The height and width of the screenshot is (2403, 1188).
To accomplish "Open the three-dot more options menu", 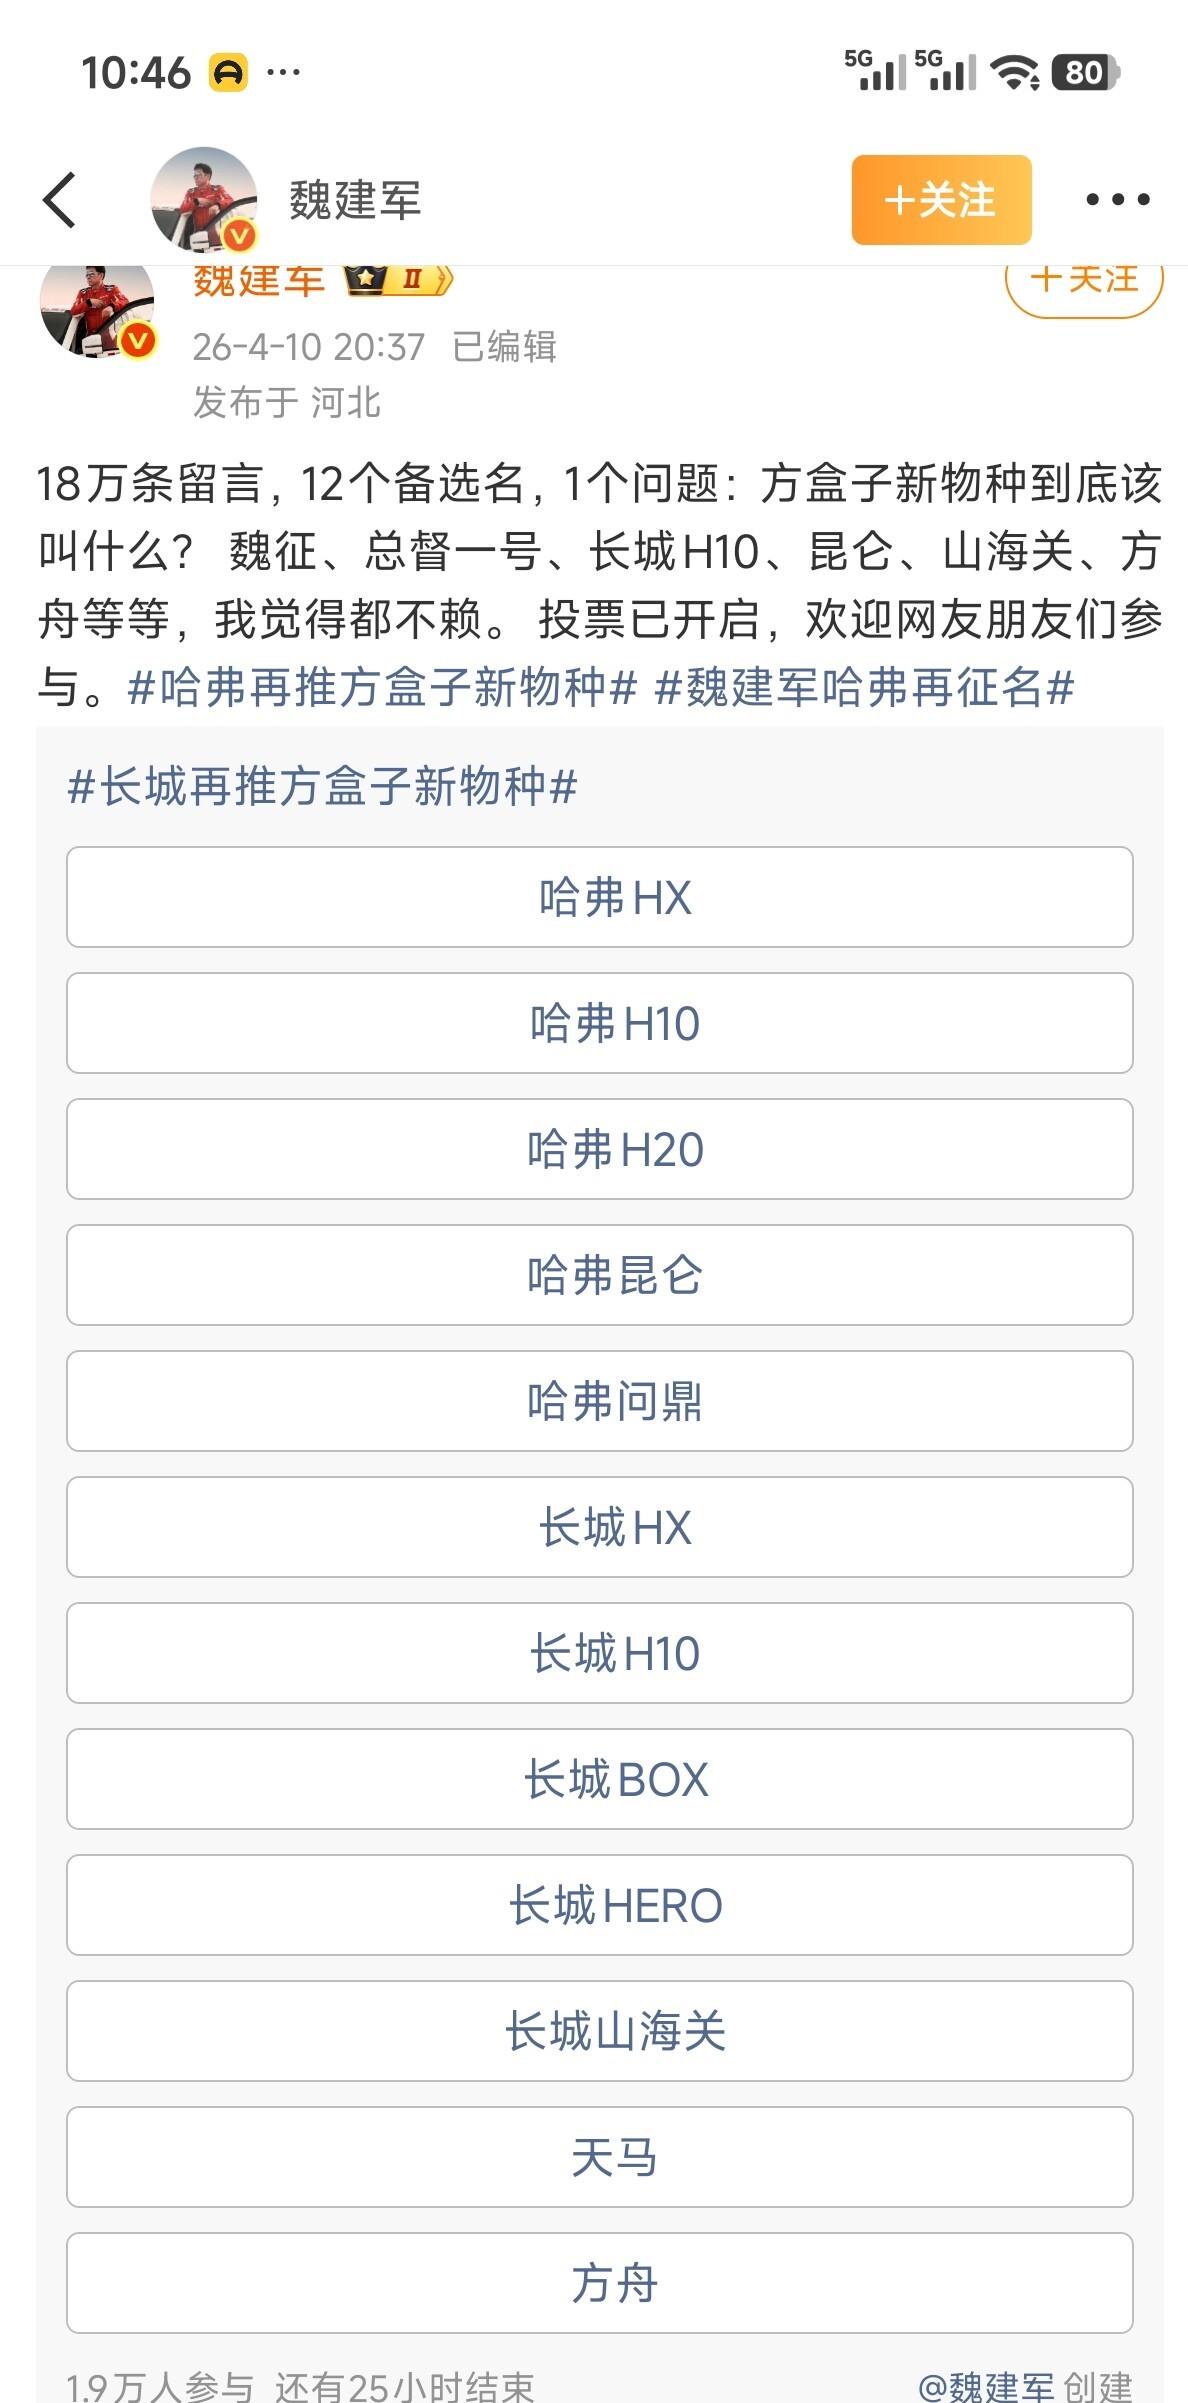I will tap(1117, 199).
